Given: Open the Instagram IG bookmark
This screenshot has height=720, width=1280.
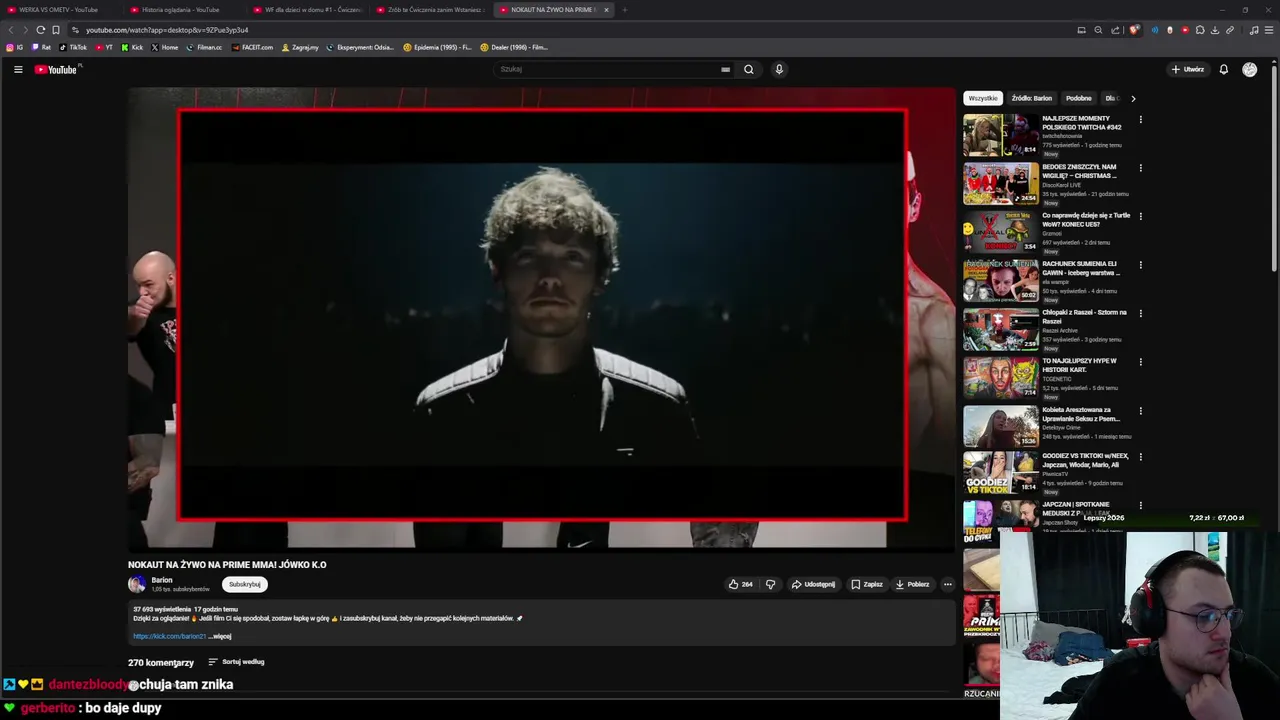Looking at the screenshot, I should click(15, 47).
